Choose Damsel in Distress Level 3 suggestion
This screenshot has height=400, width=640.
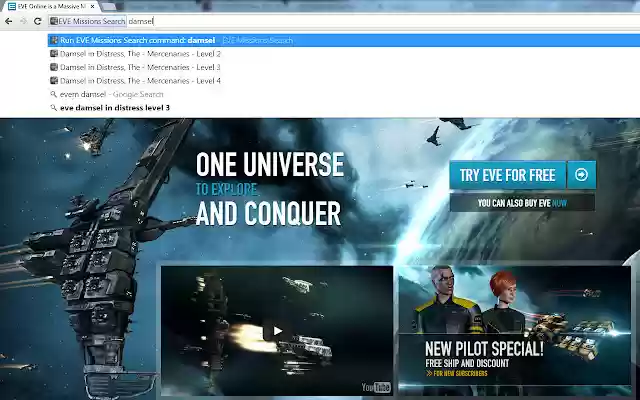(x=344, y=67)
